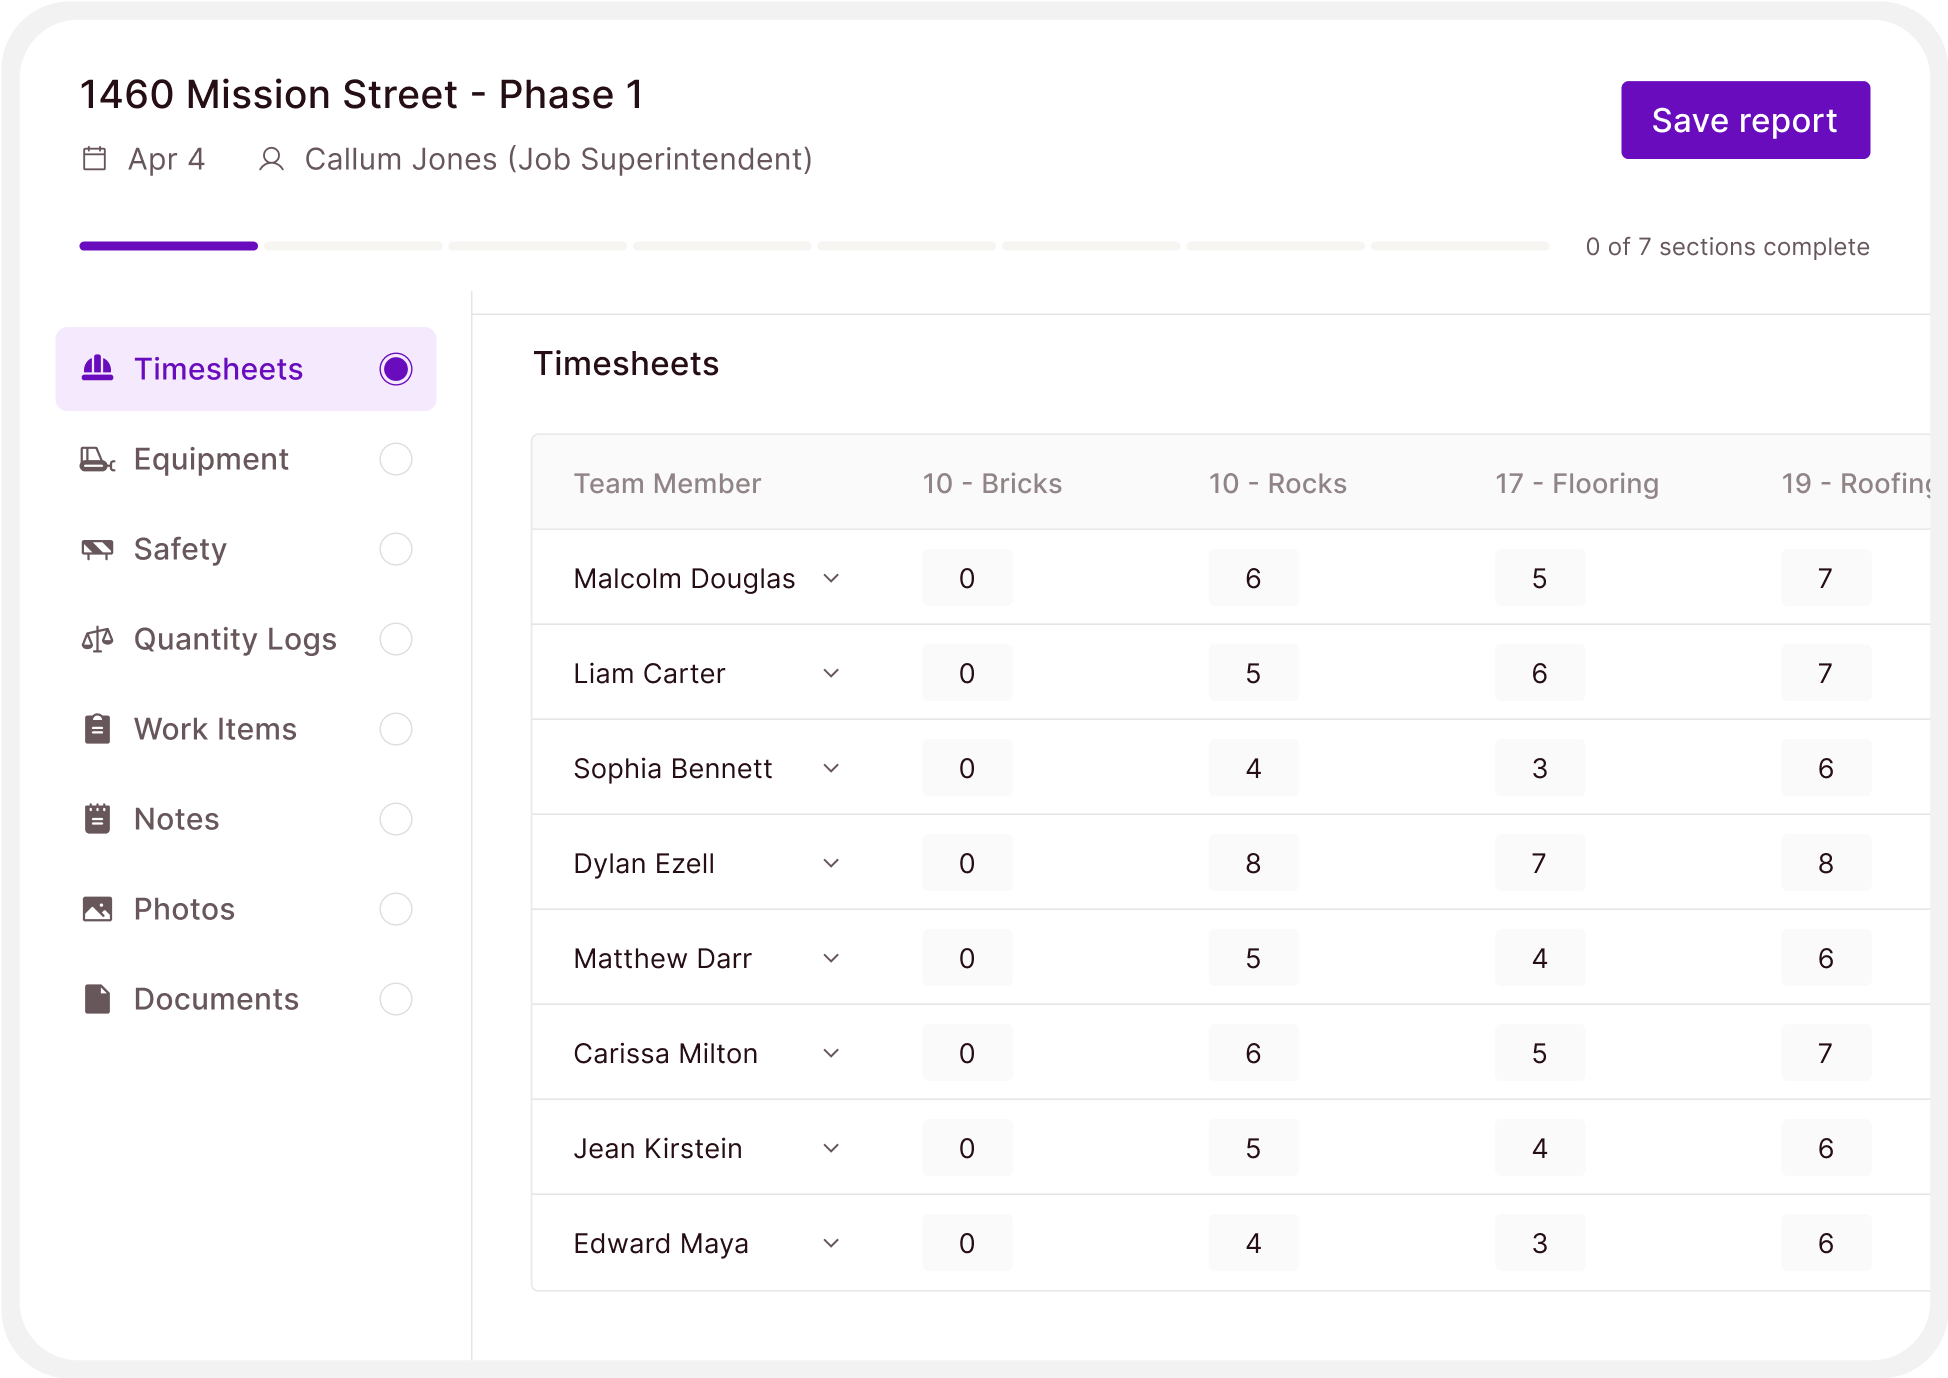Click the Notes notepad icon
The width and height of the screenshot is (1948, 1378).
pyautogui.click(x=97, y=819)
